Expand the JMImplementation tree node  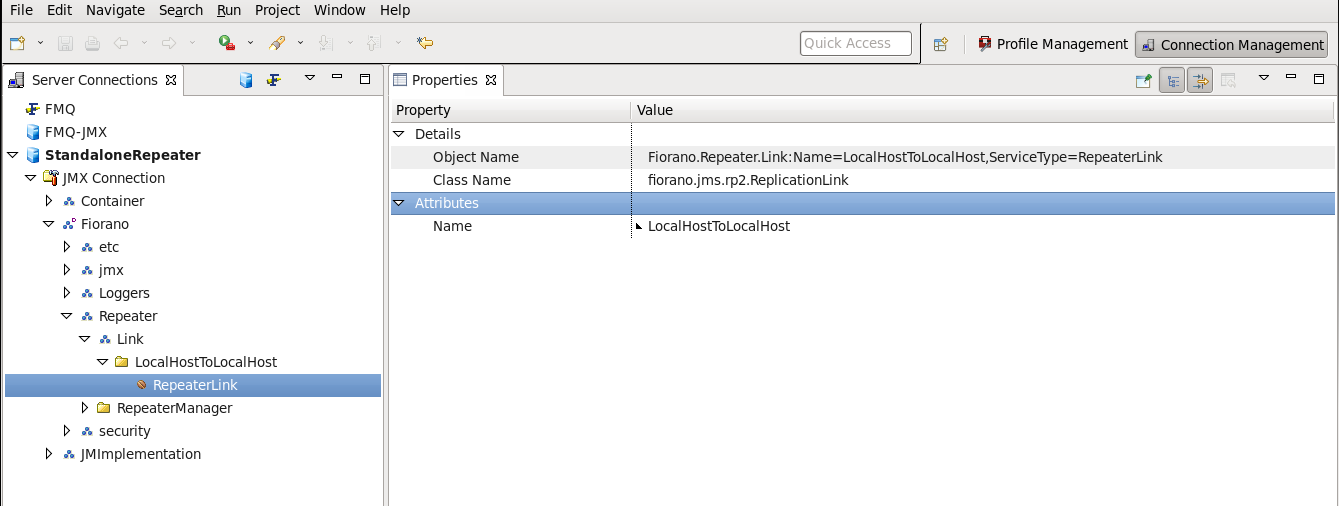point(49,454)
